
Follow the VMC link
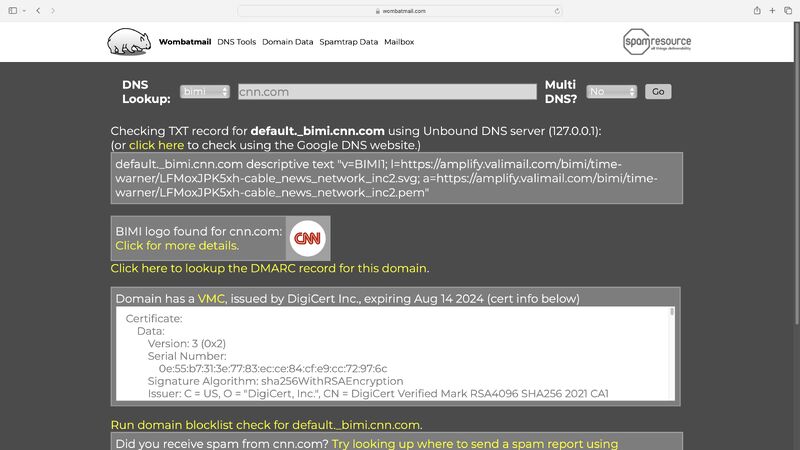click(x=211, y=299)
